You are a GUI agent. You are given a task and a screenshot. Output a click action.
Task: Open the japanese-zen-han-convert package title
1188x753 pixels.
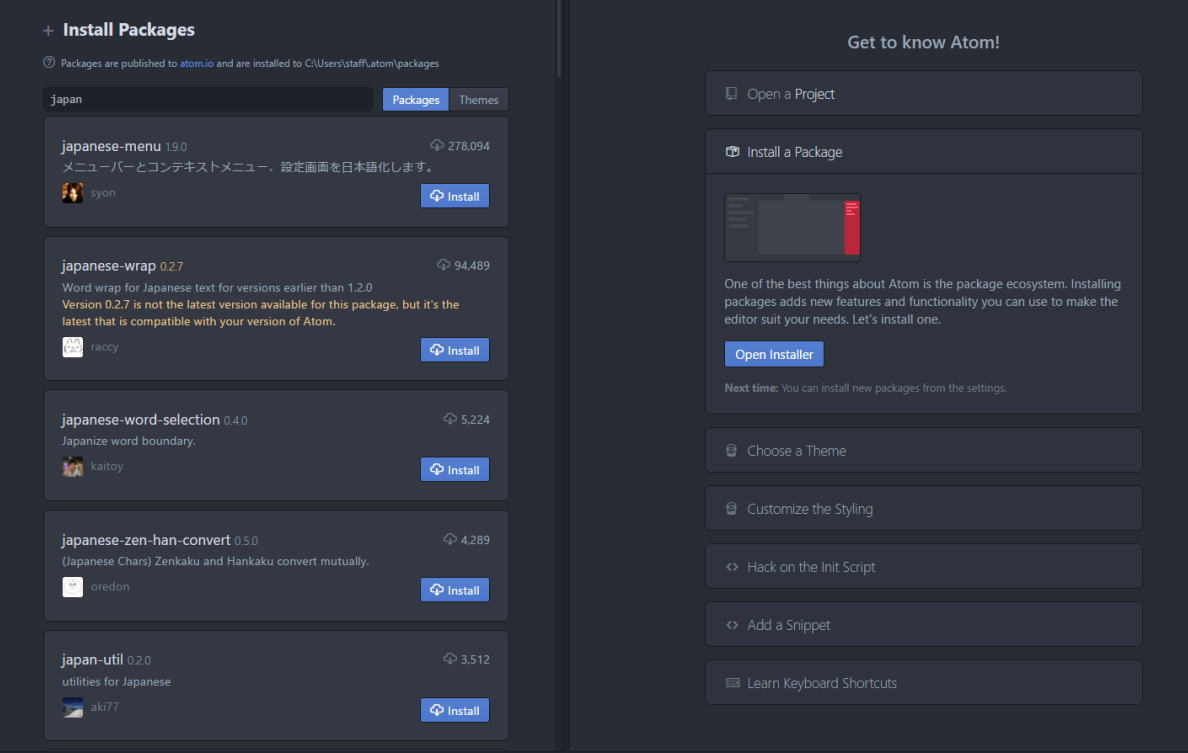click(145, 540)
